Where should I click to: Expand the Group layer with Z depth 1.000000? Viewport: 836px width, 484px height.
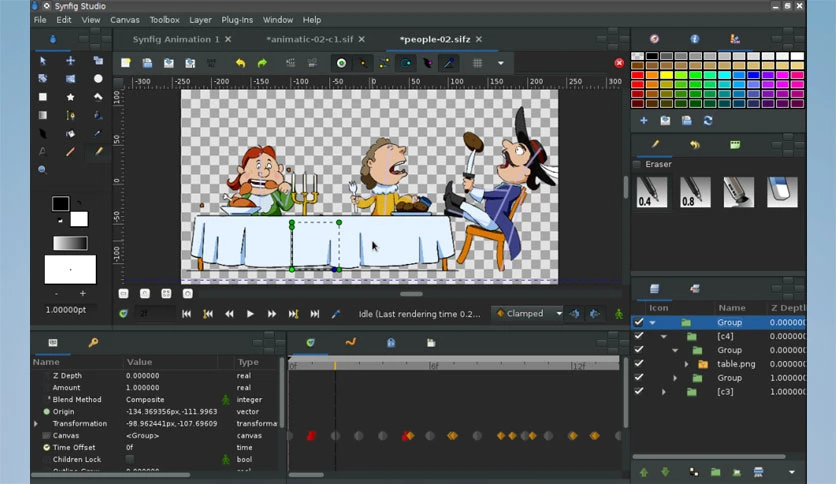point(675,378)
